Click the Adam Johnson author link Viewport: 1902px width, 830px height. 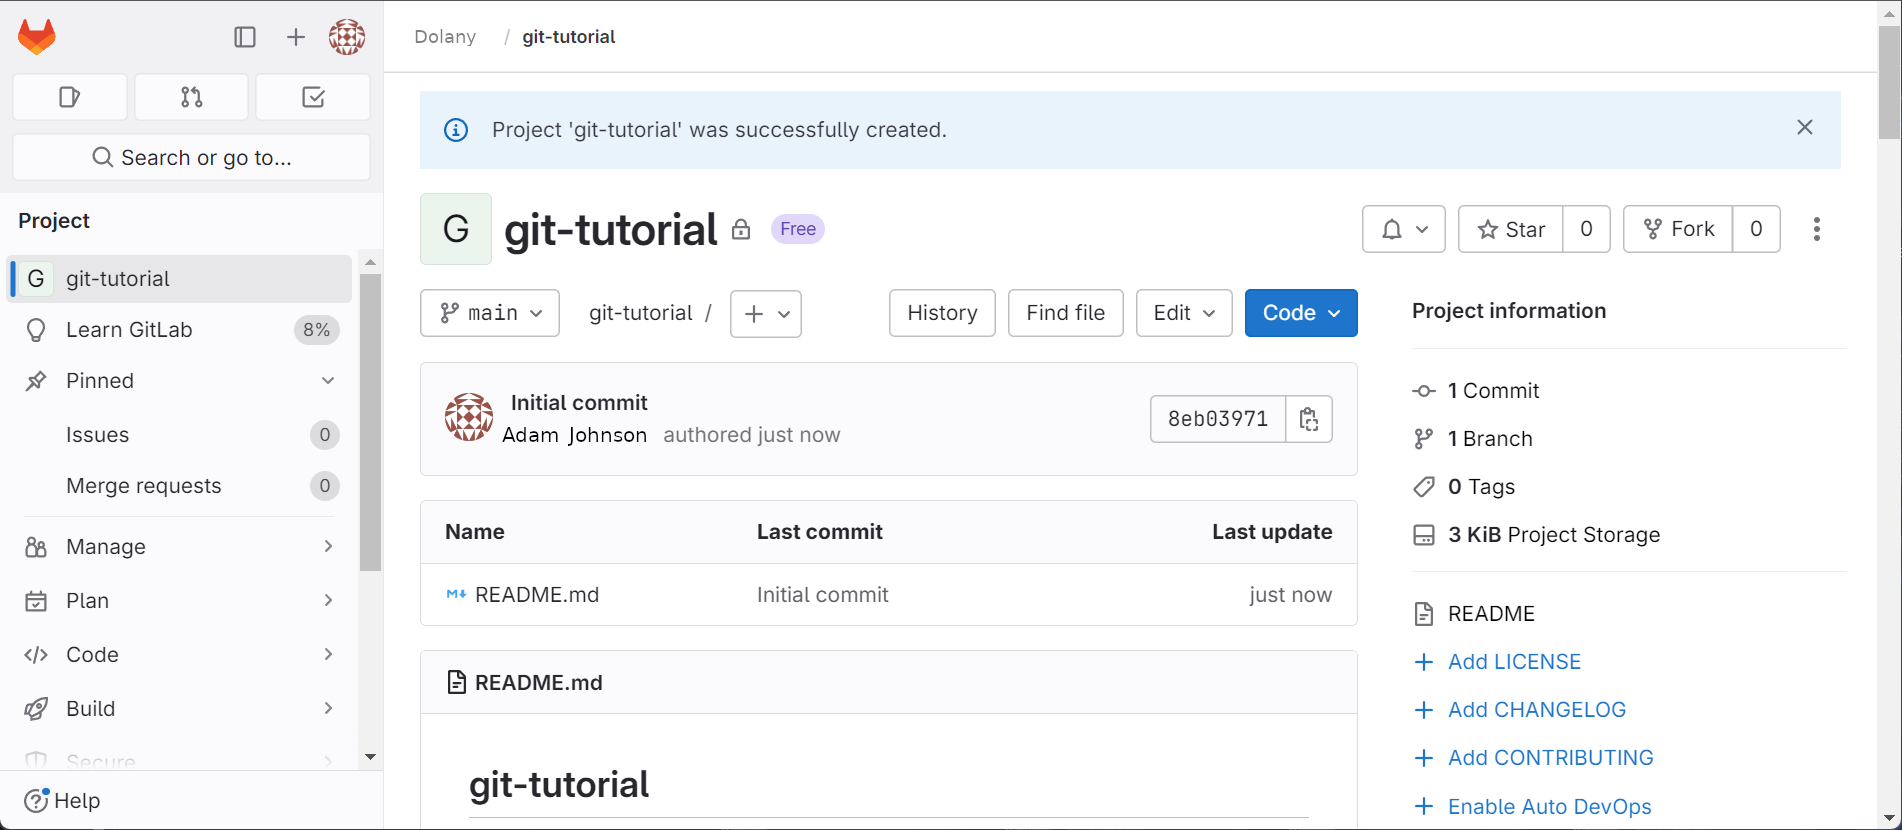575,435
